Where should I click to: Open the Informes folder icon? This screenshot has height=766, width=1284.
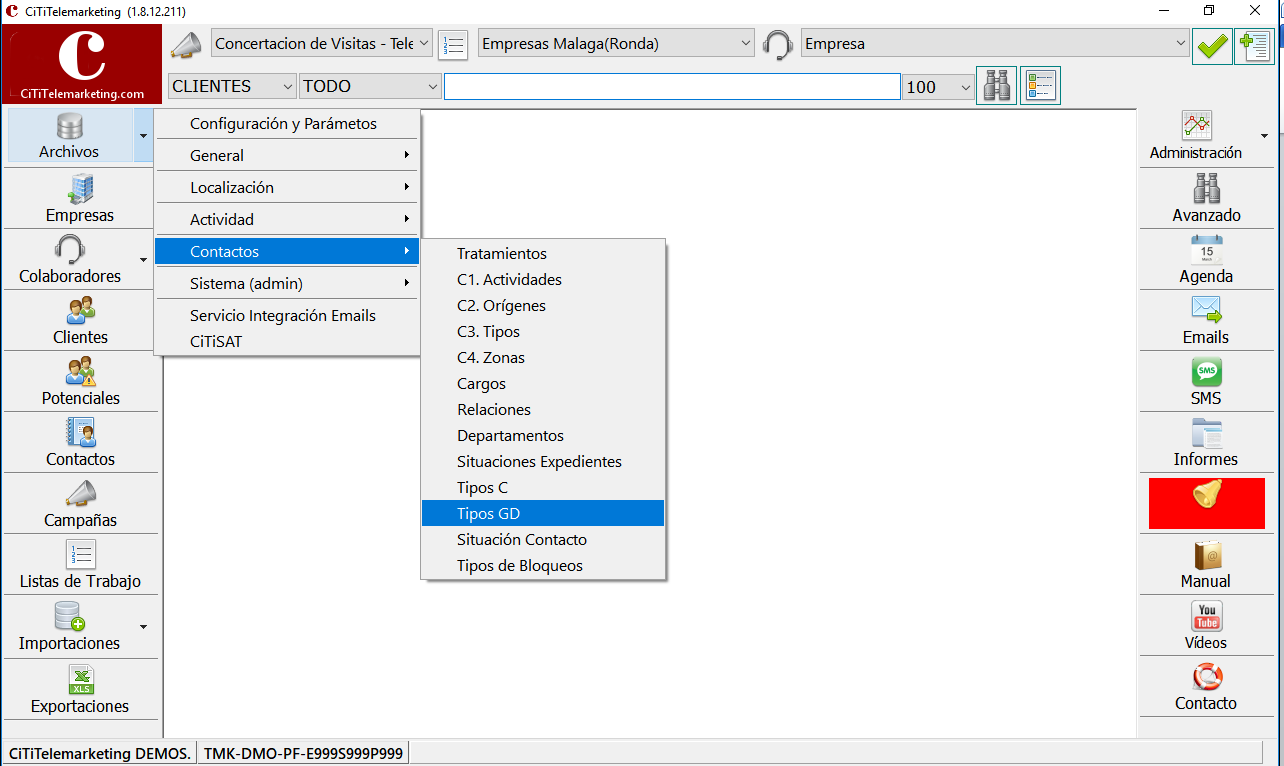pos(1206,433)
